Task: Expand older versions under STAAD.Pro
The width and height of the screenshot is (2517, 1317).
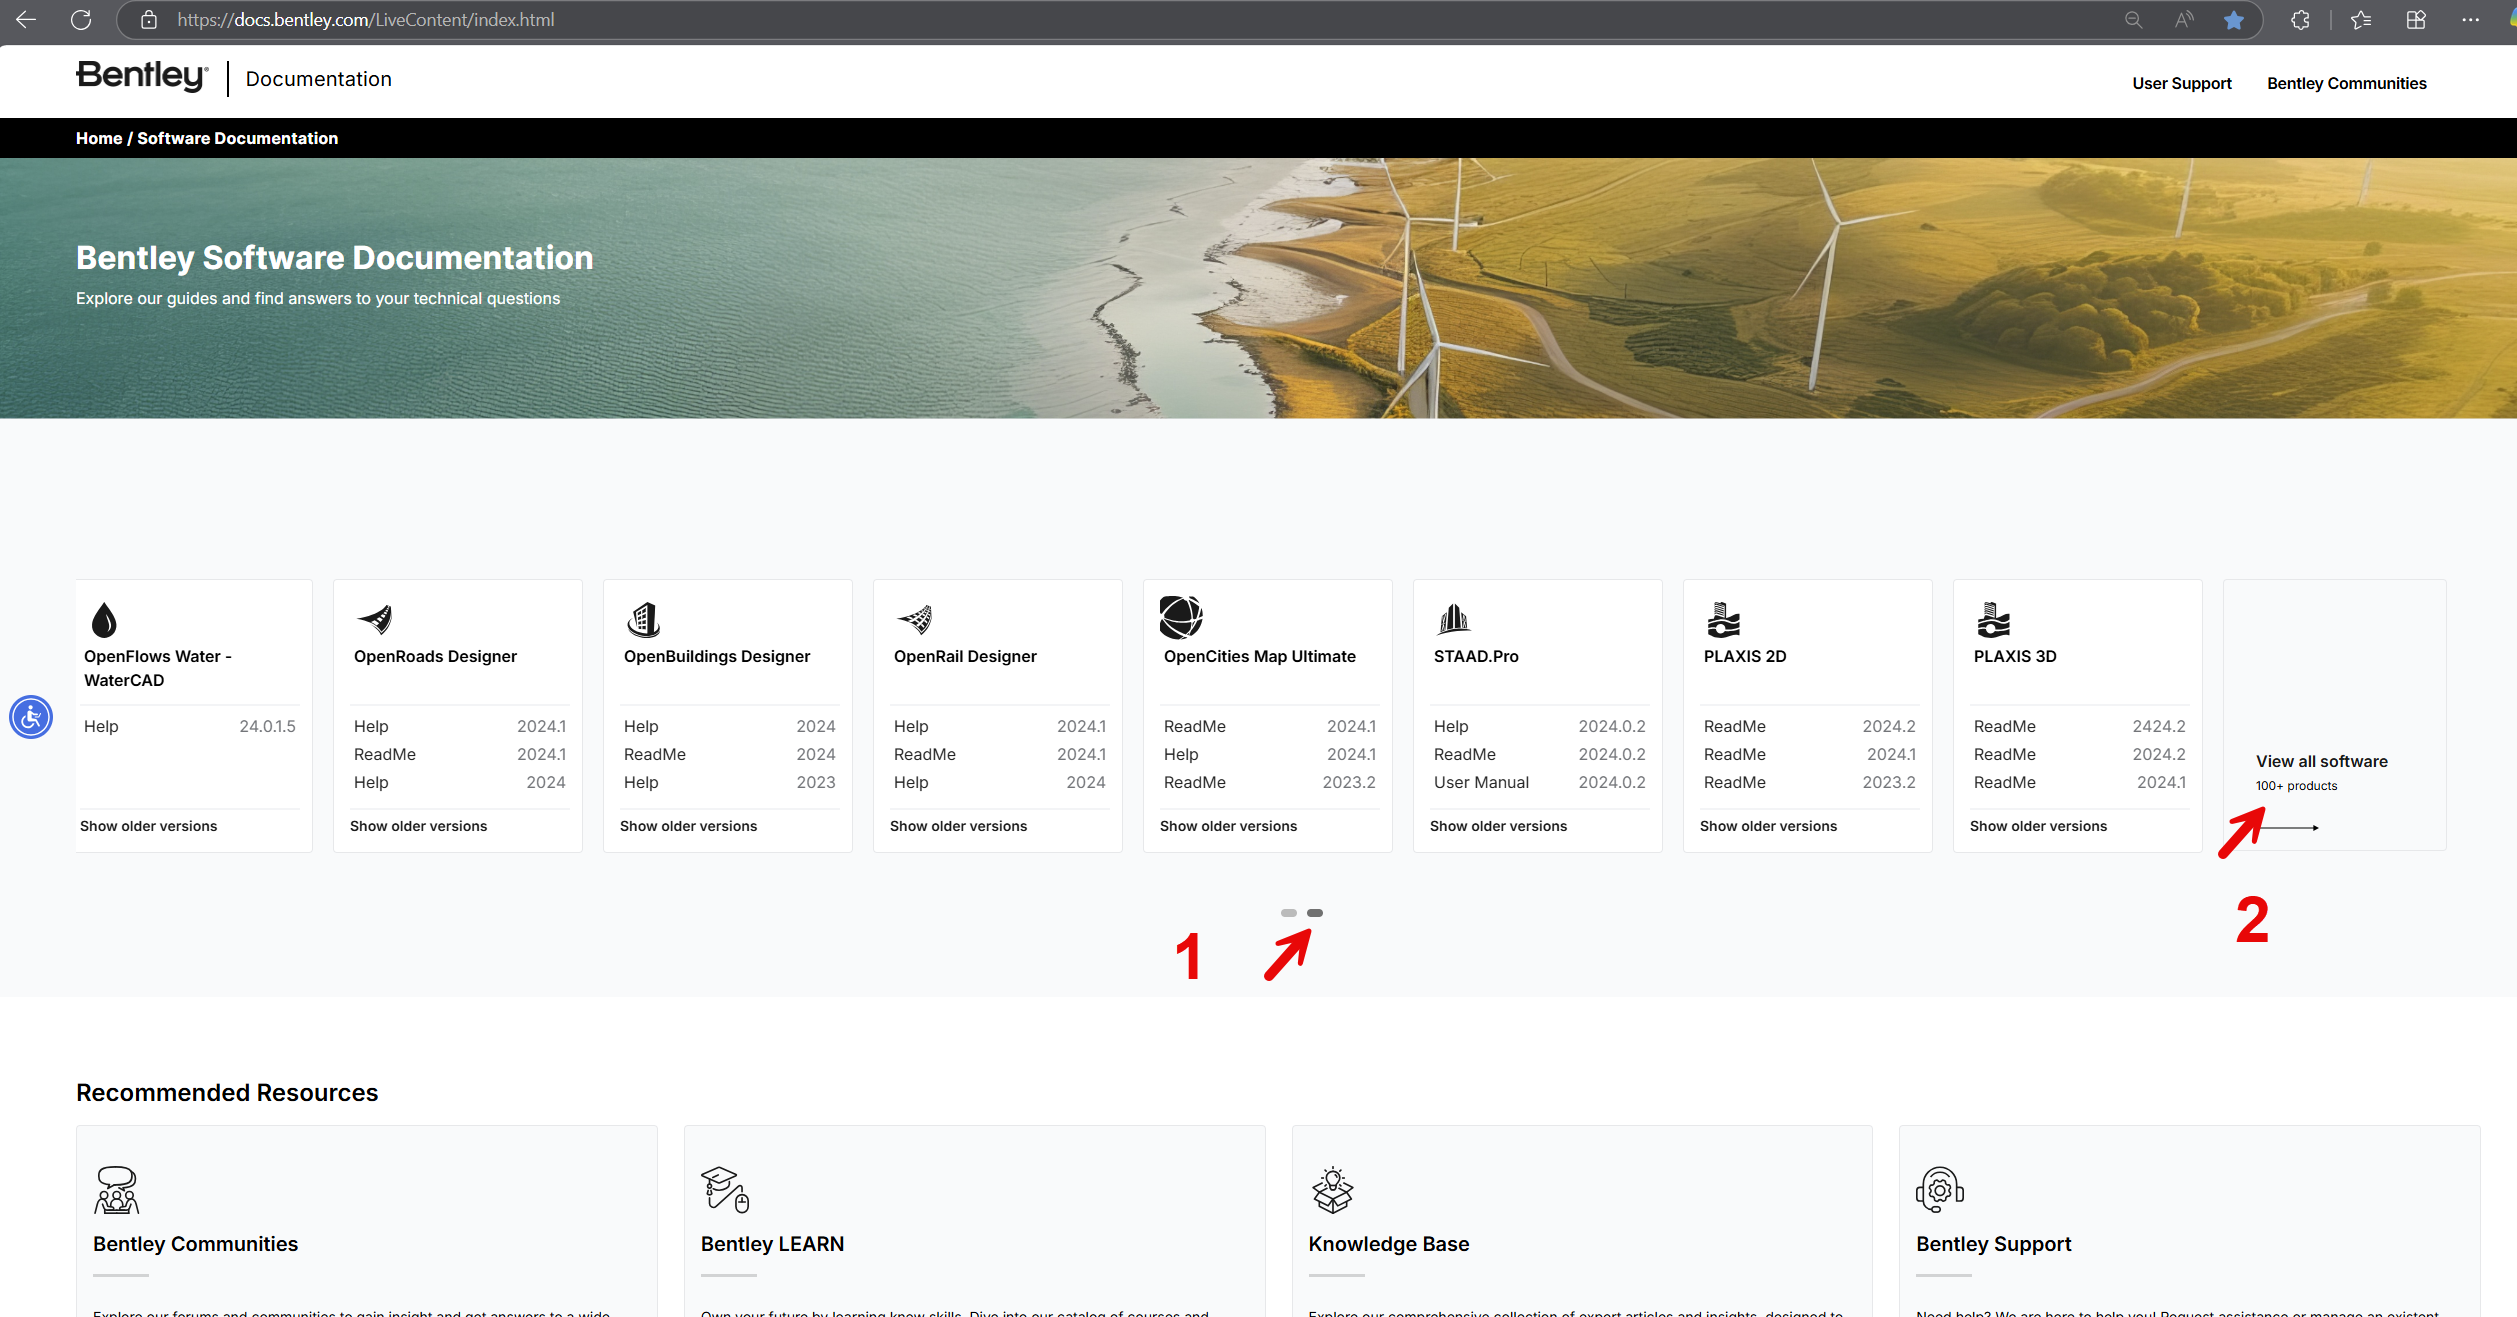Action: point(1497,825)
